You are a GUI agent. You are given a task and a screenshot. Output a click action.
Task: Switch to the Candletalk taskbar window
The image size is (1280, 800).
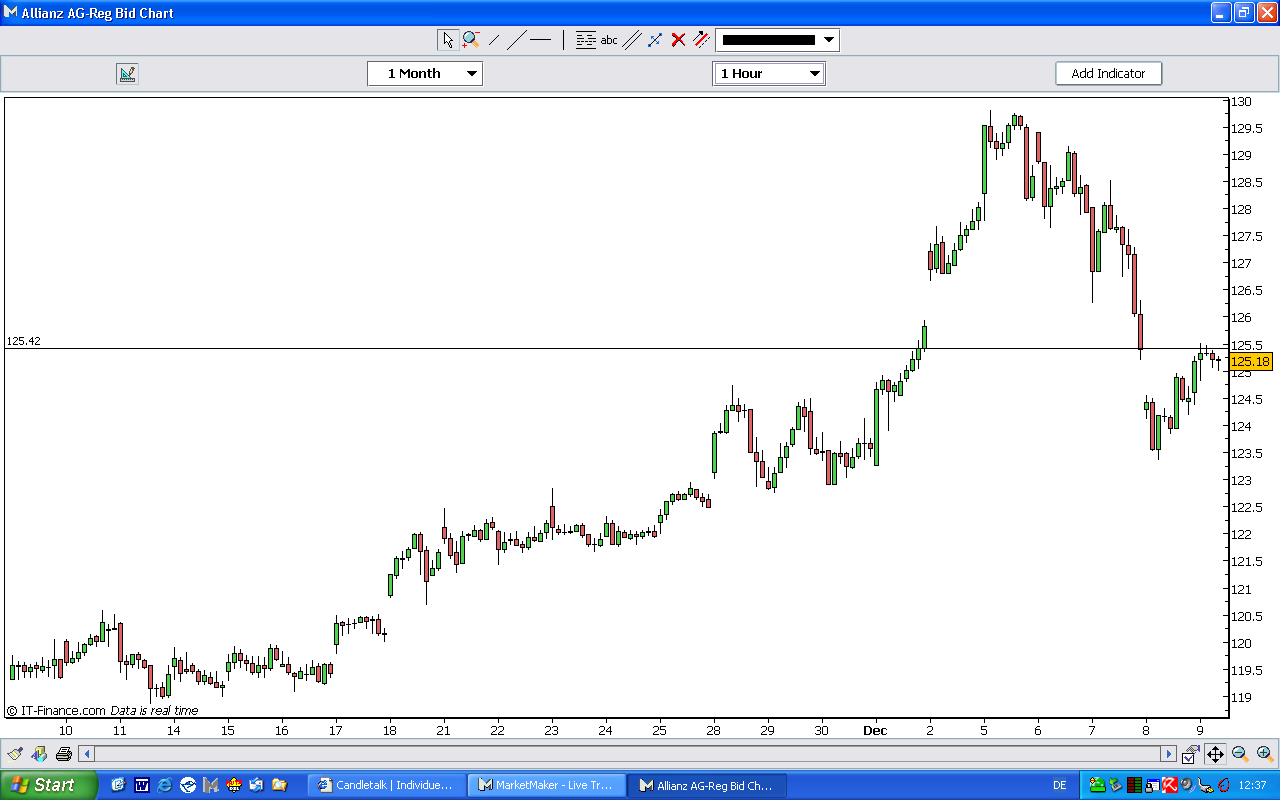tap(387, 785)
